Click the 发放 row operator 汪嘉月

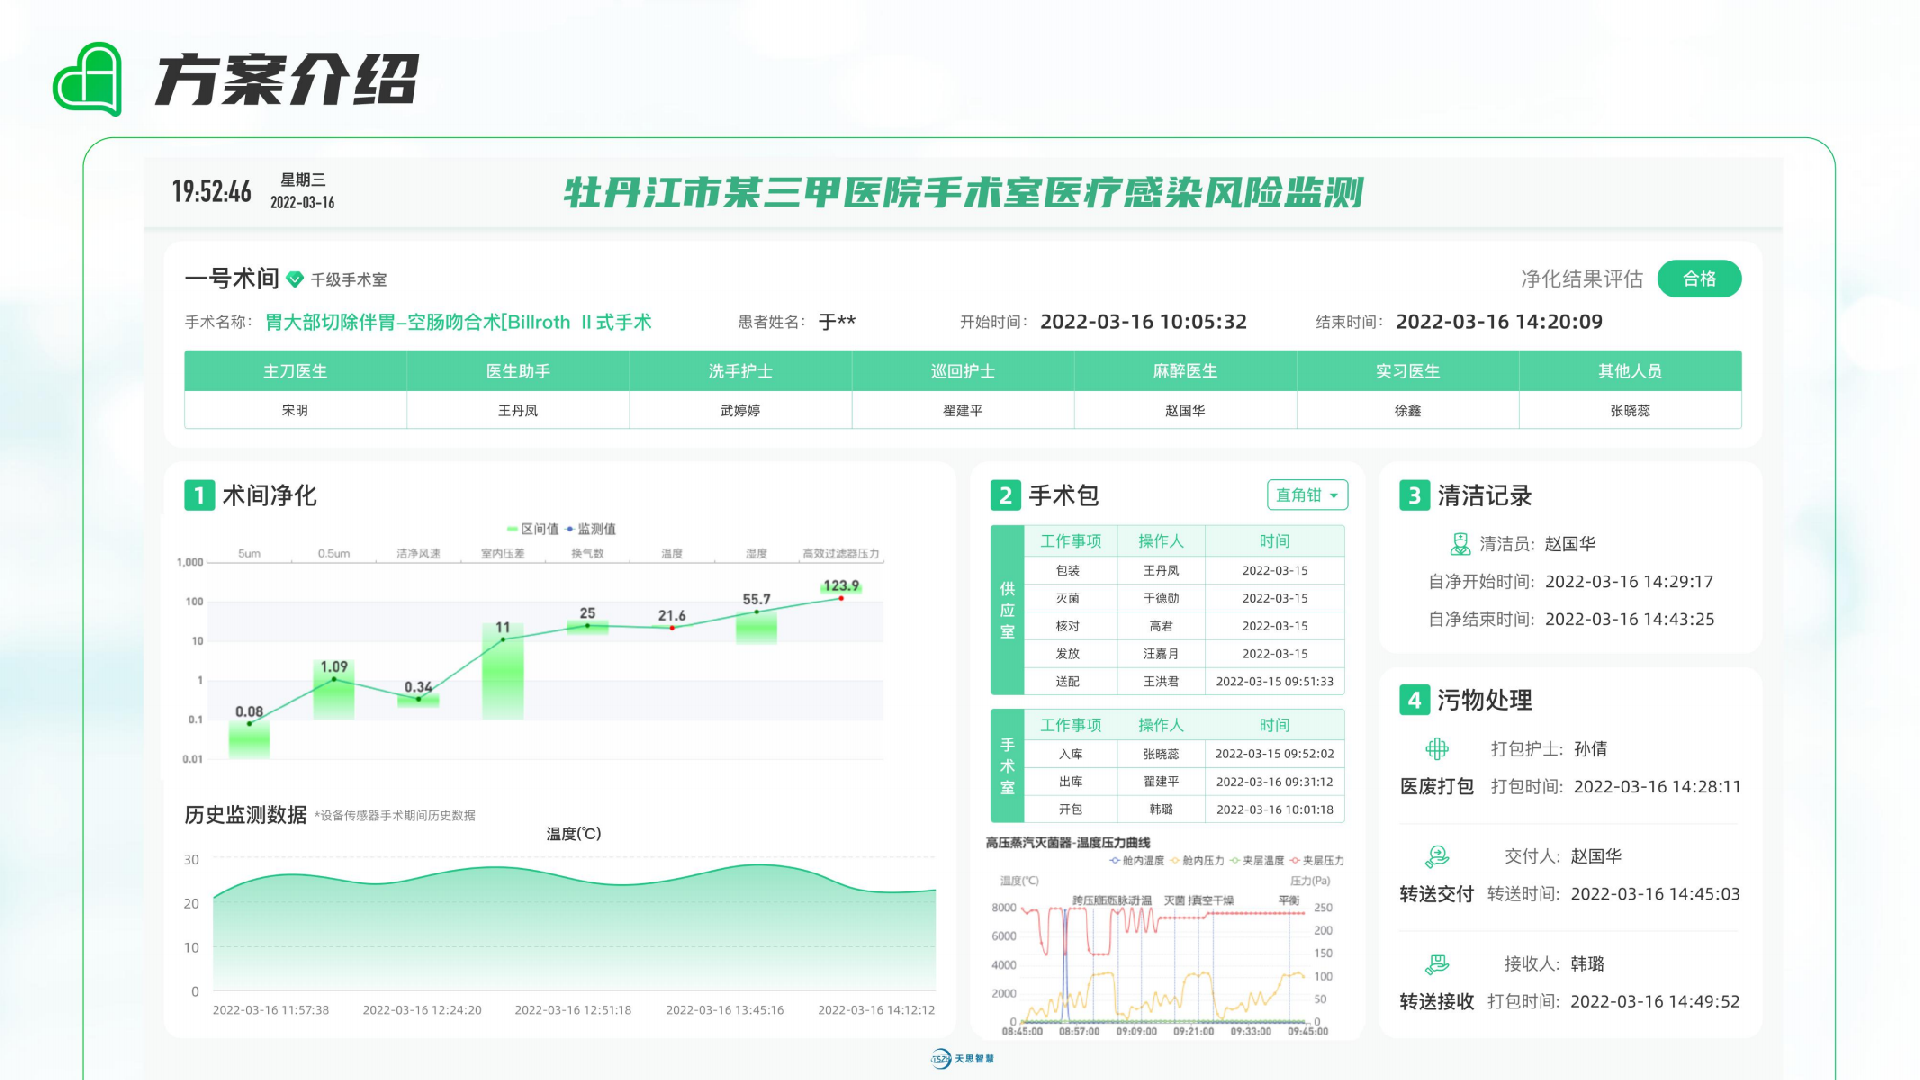[1161, 653]
